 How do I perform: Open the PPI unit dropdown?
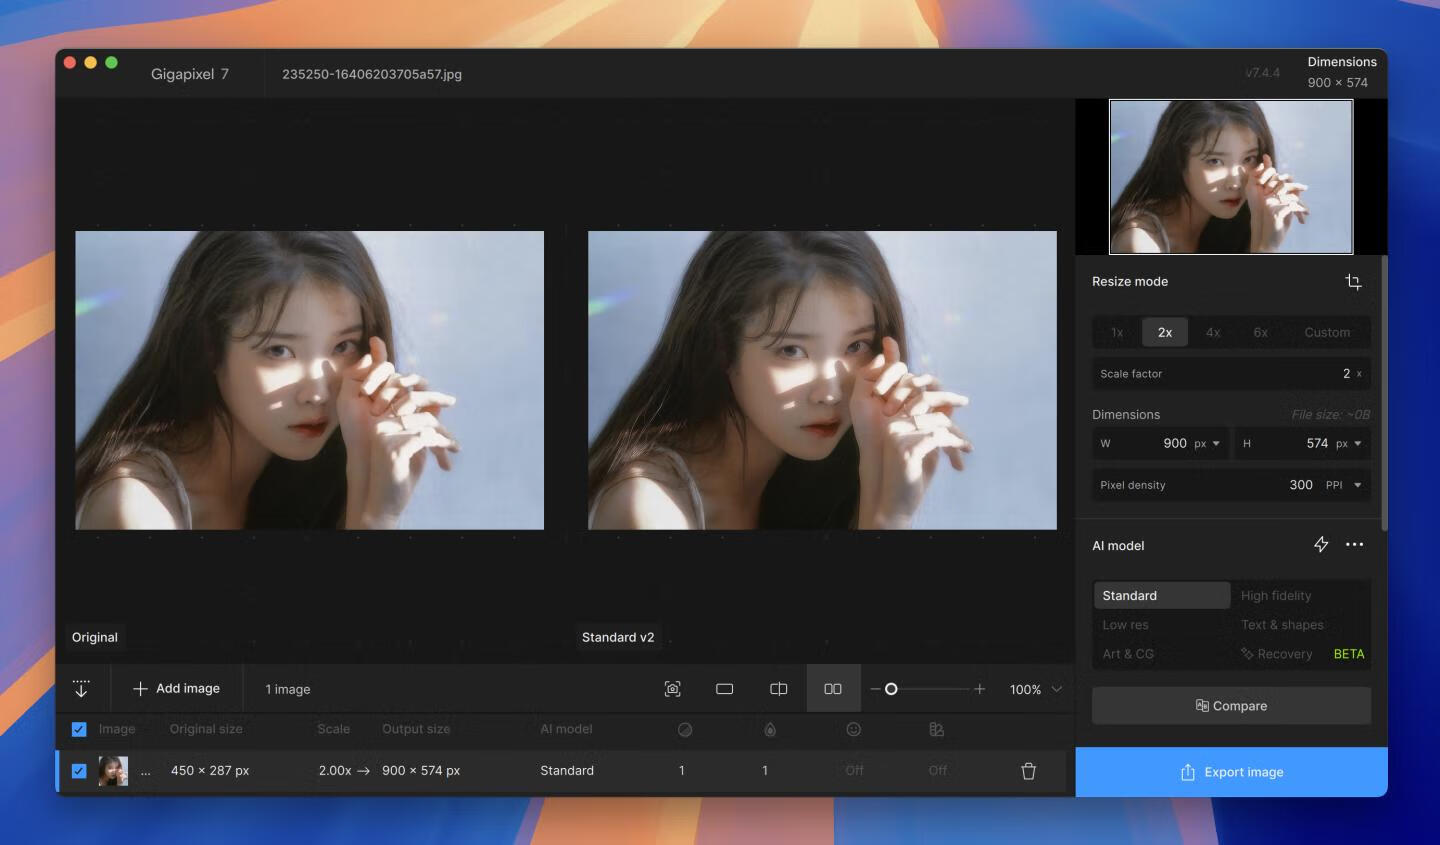pos(1344,485)
